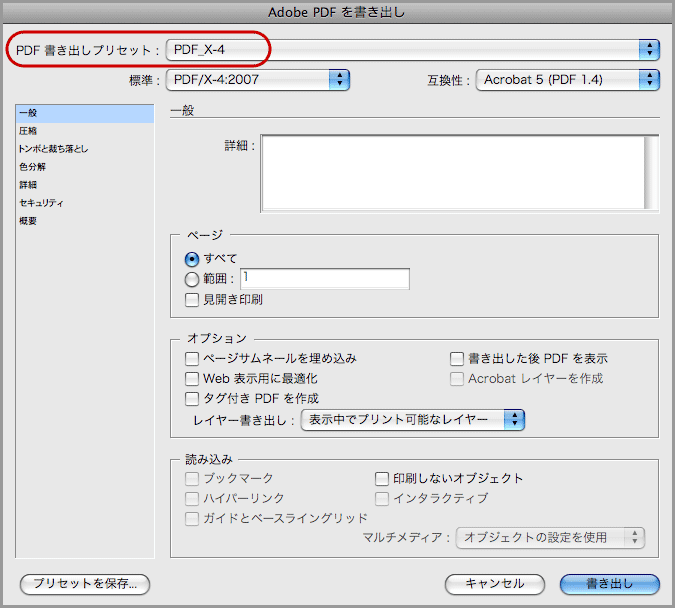Open the レイヤー書き出し dropdown
675x608 pixels.
pos(413,420)
